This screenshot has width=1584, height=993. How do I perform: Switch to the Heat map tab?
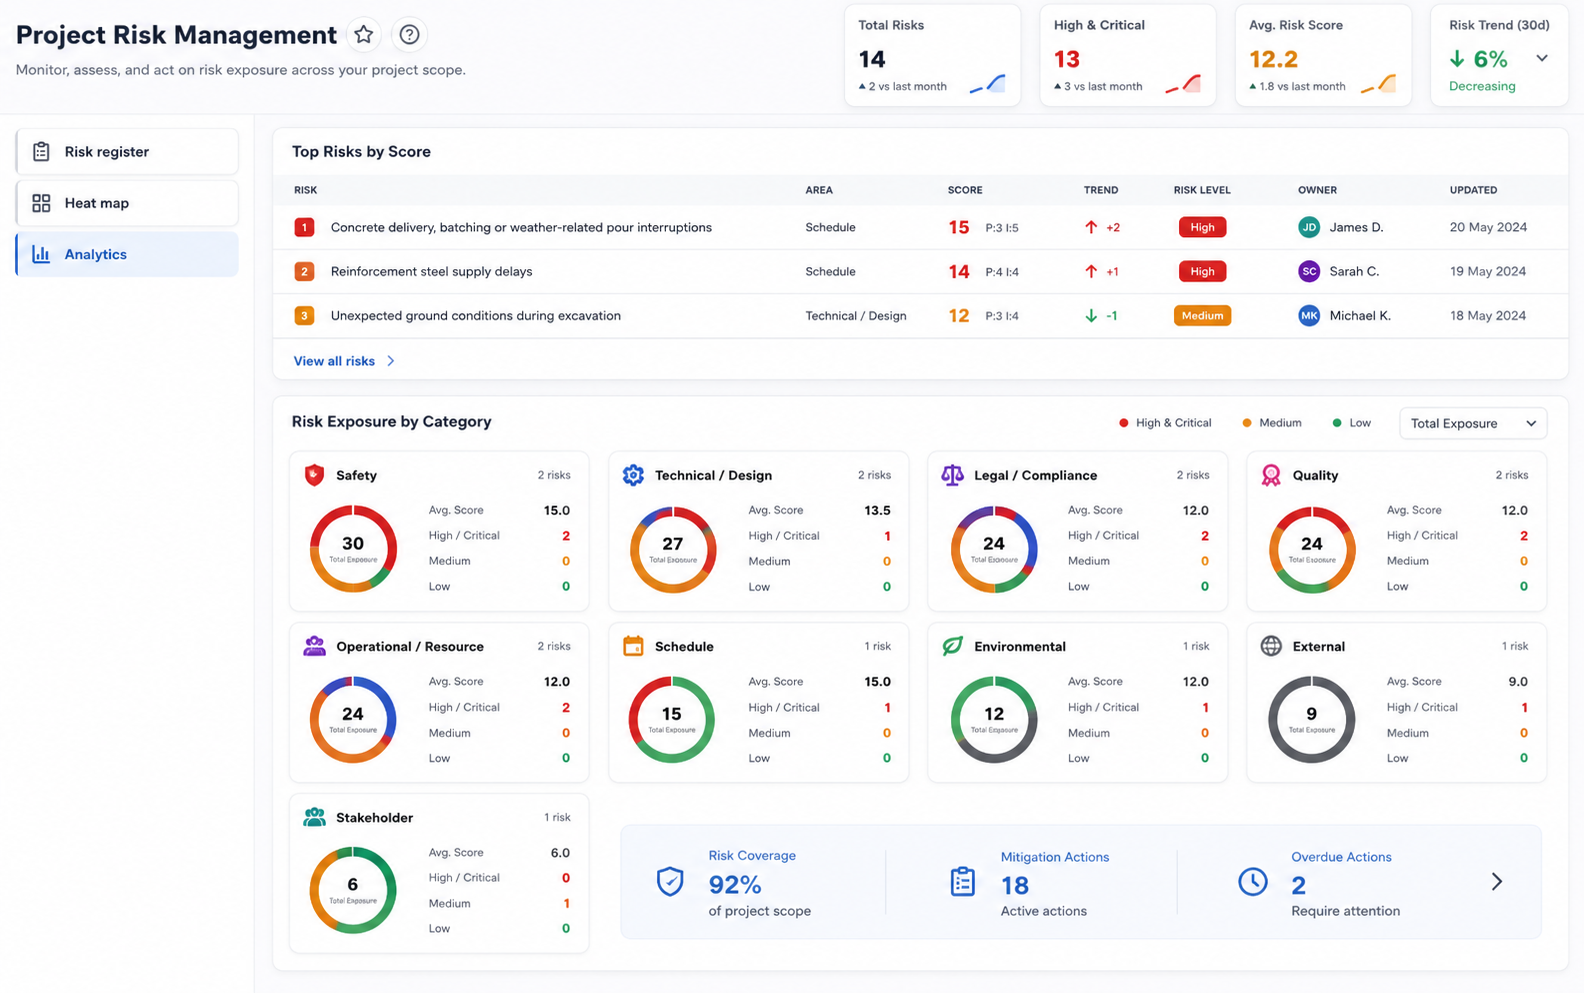tap(127, 203)
